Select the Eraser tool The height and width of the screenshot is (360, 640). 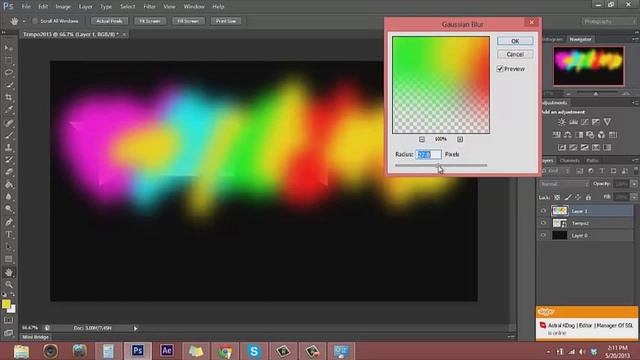pos(9,172)
